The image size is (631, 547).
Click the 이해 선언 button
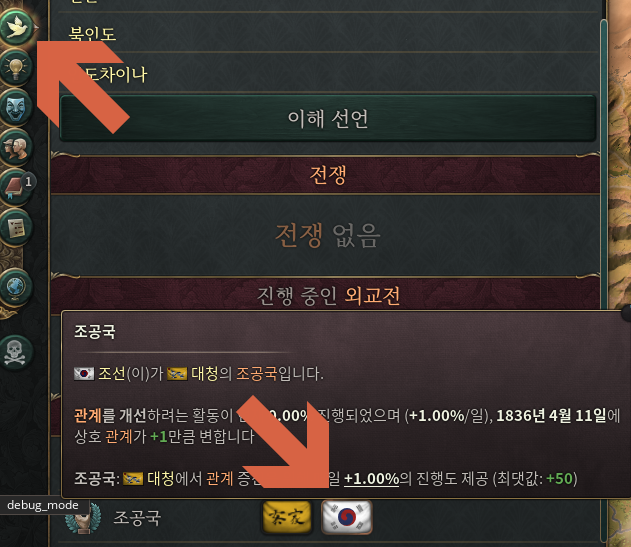328,118
